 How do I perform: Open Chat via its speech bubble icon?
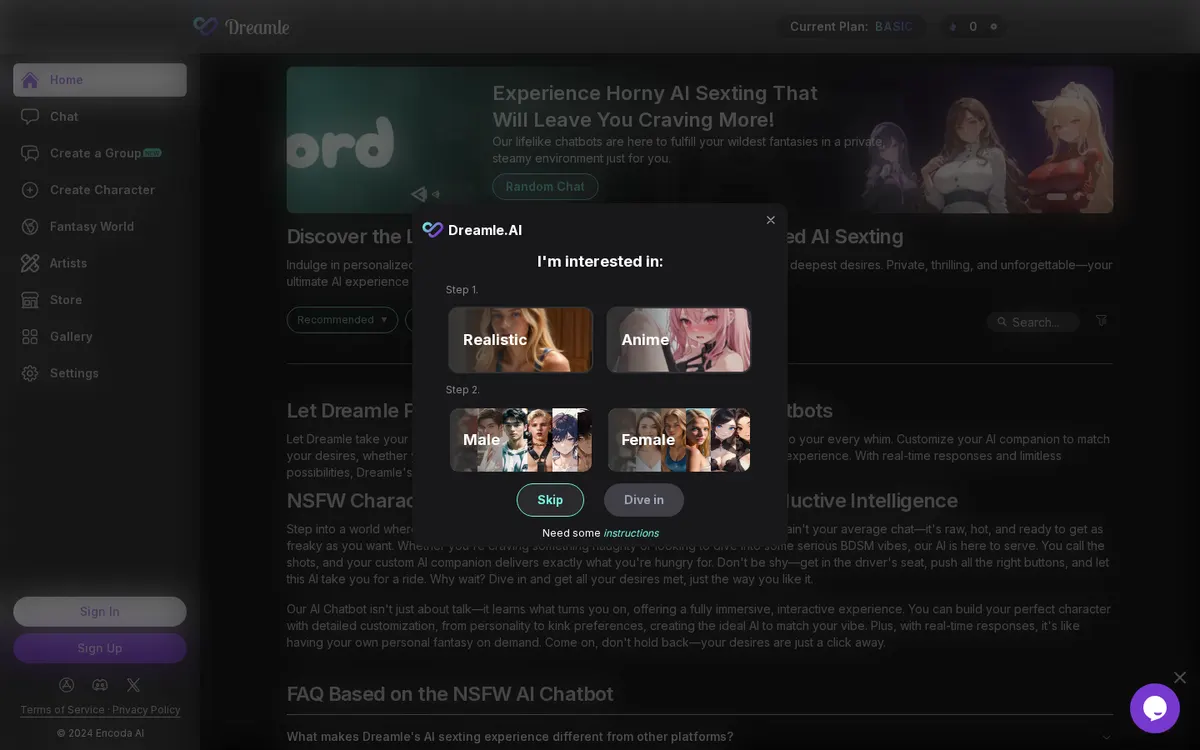point(30,116)
